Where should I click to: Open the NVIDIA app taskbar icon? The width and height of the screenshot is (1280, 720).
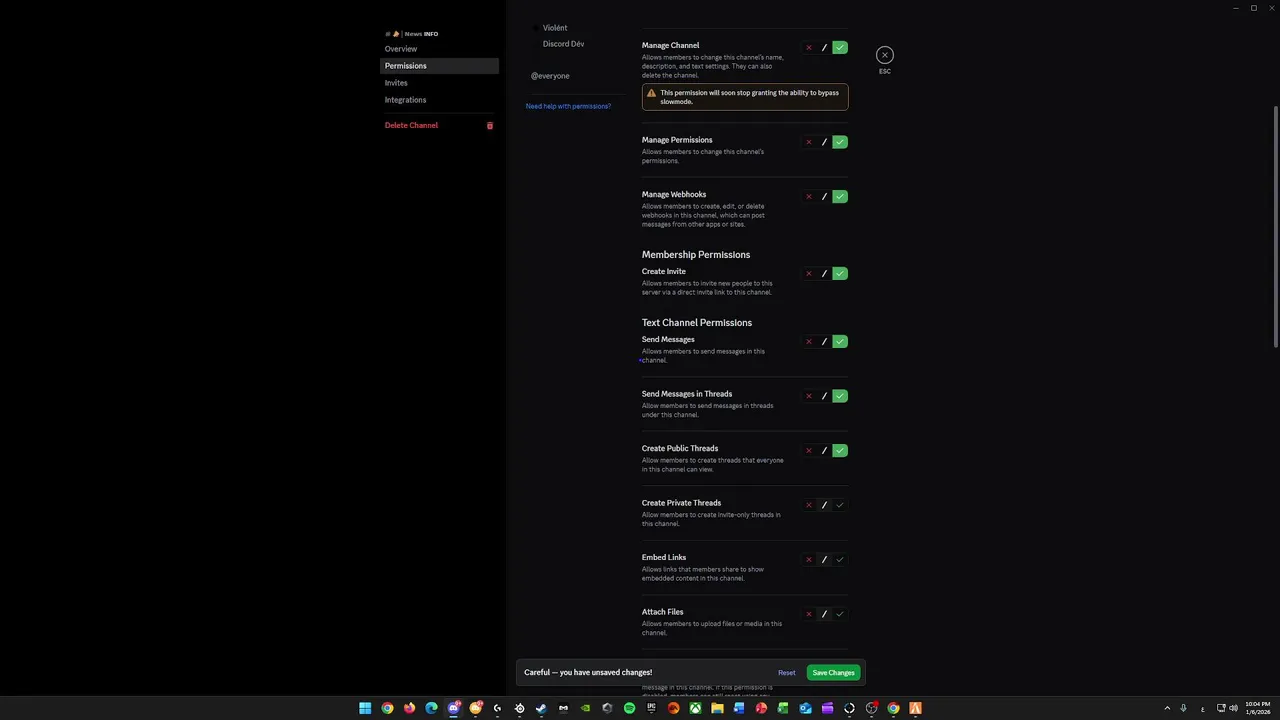click(x=585, y=708)
